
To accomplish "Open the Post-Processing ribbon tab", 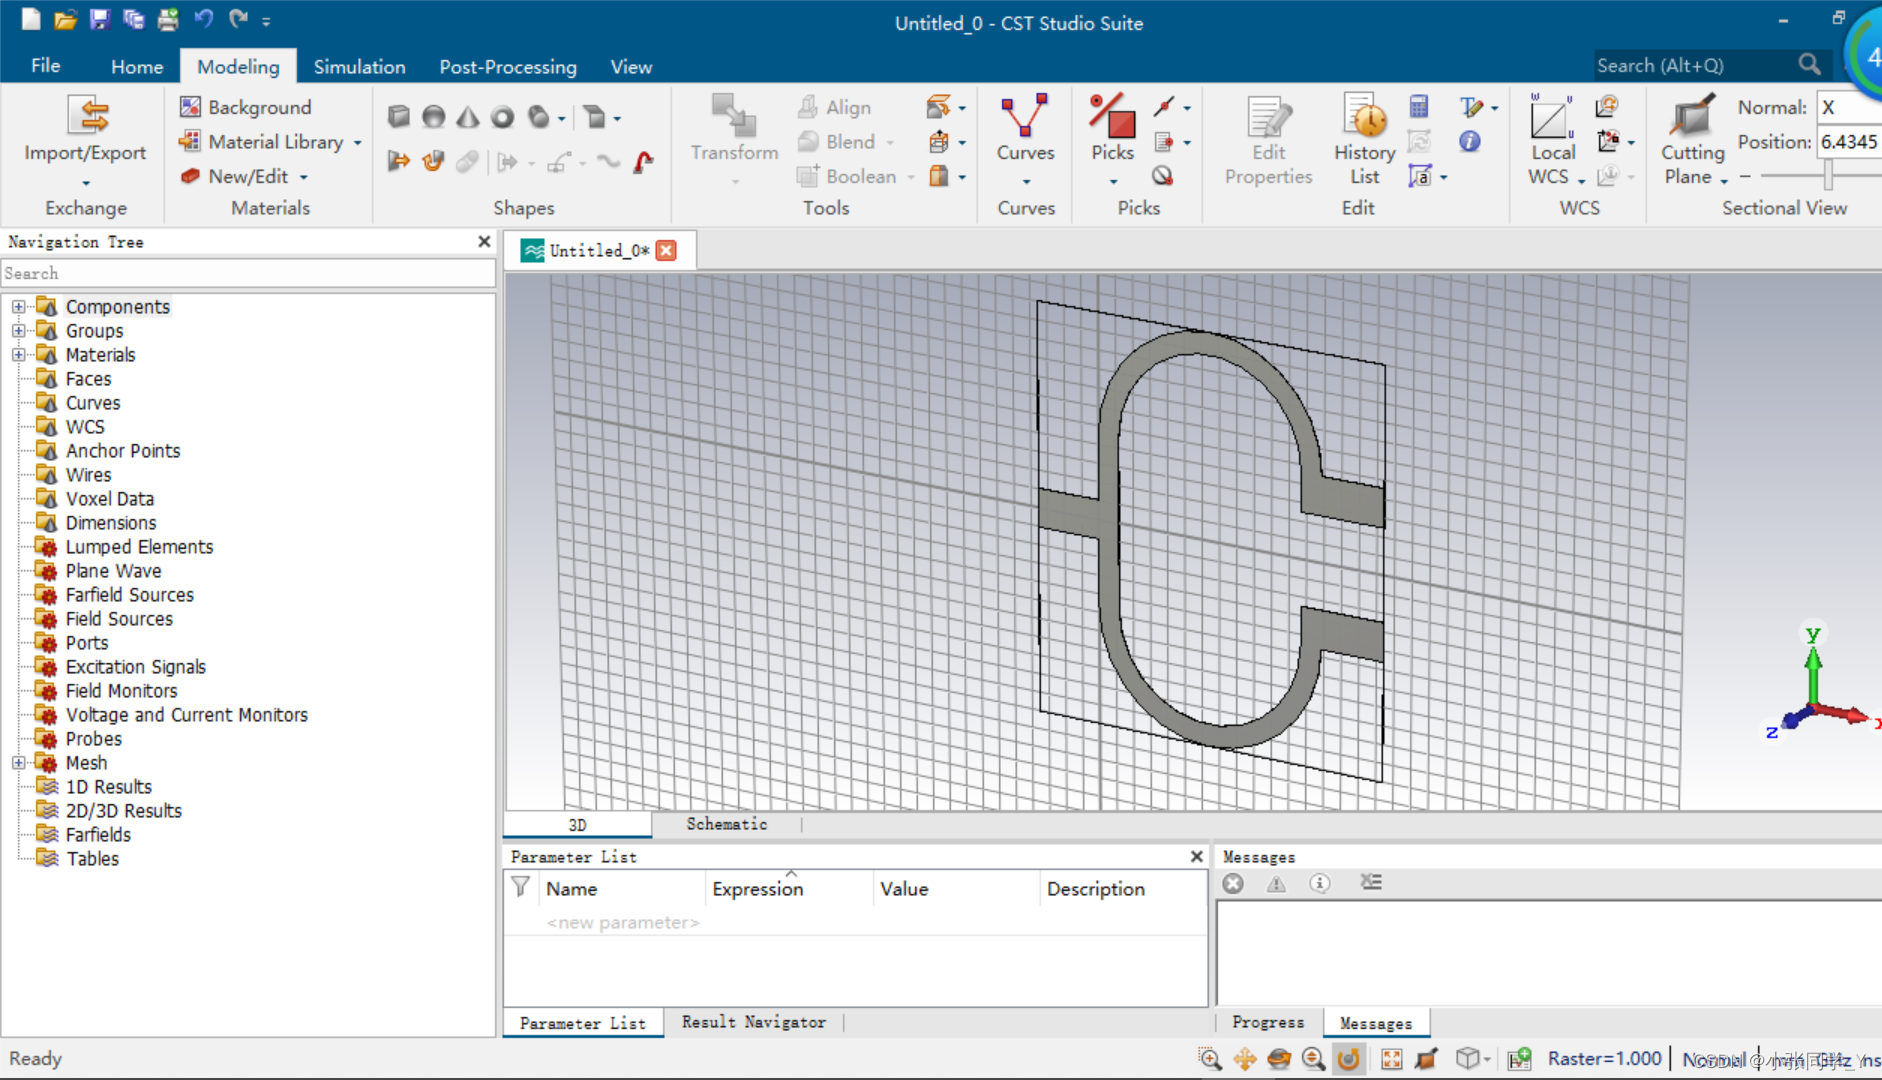I will [508, 67].
